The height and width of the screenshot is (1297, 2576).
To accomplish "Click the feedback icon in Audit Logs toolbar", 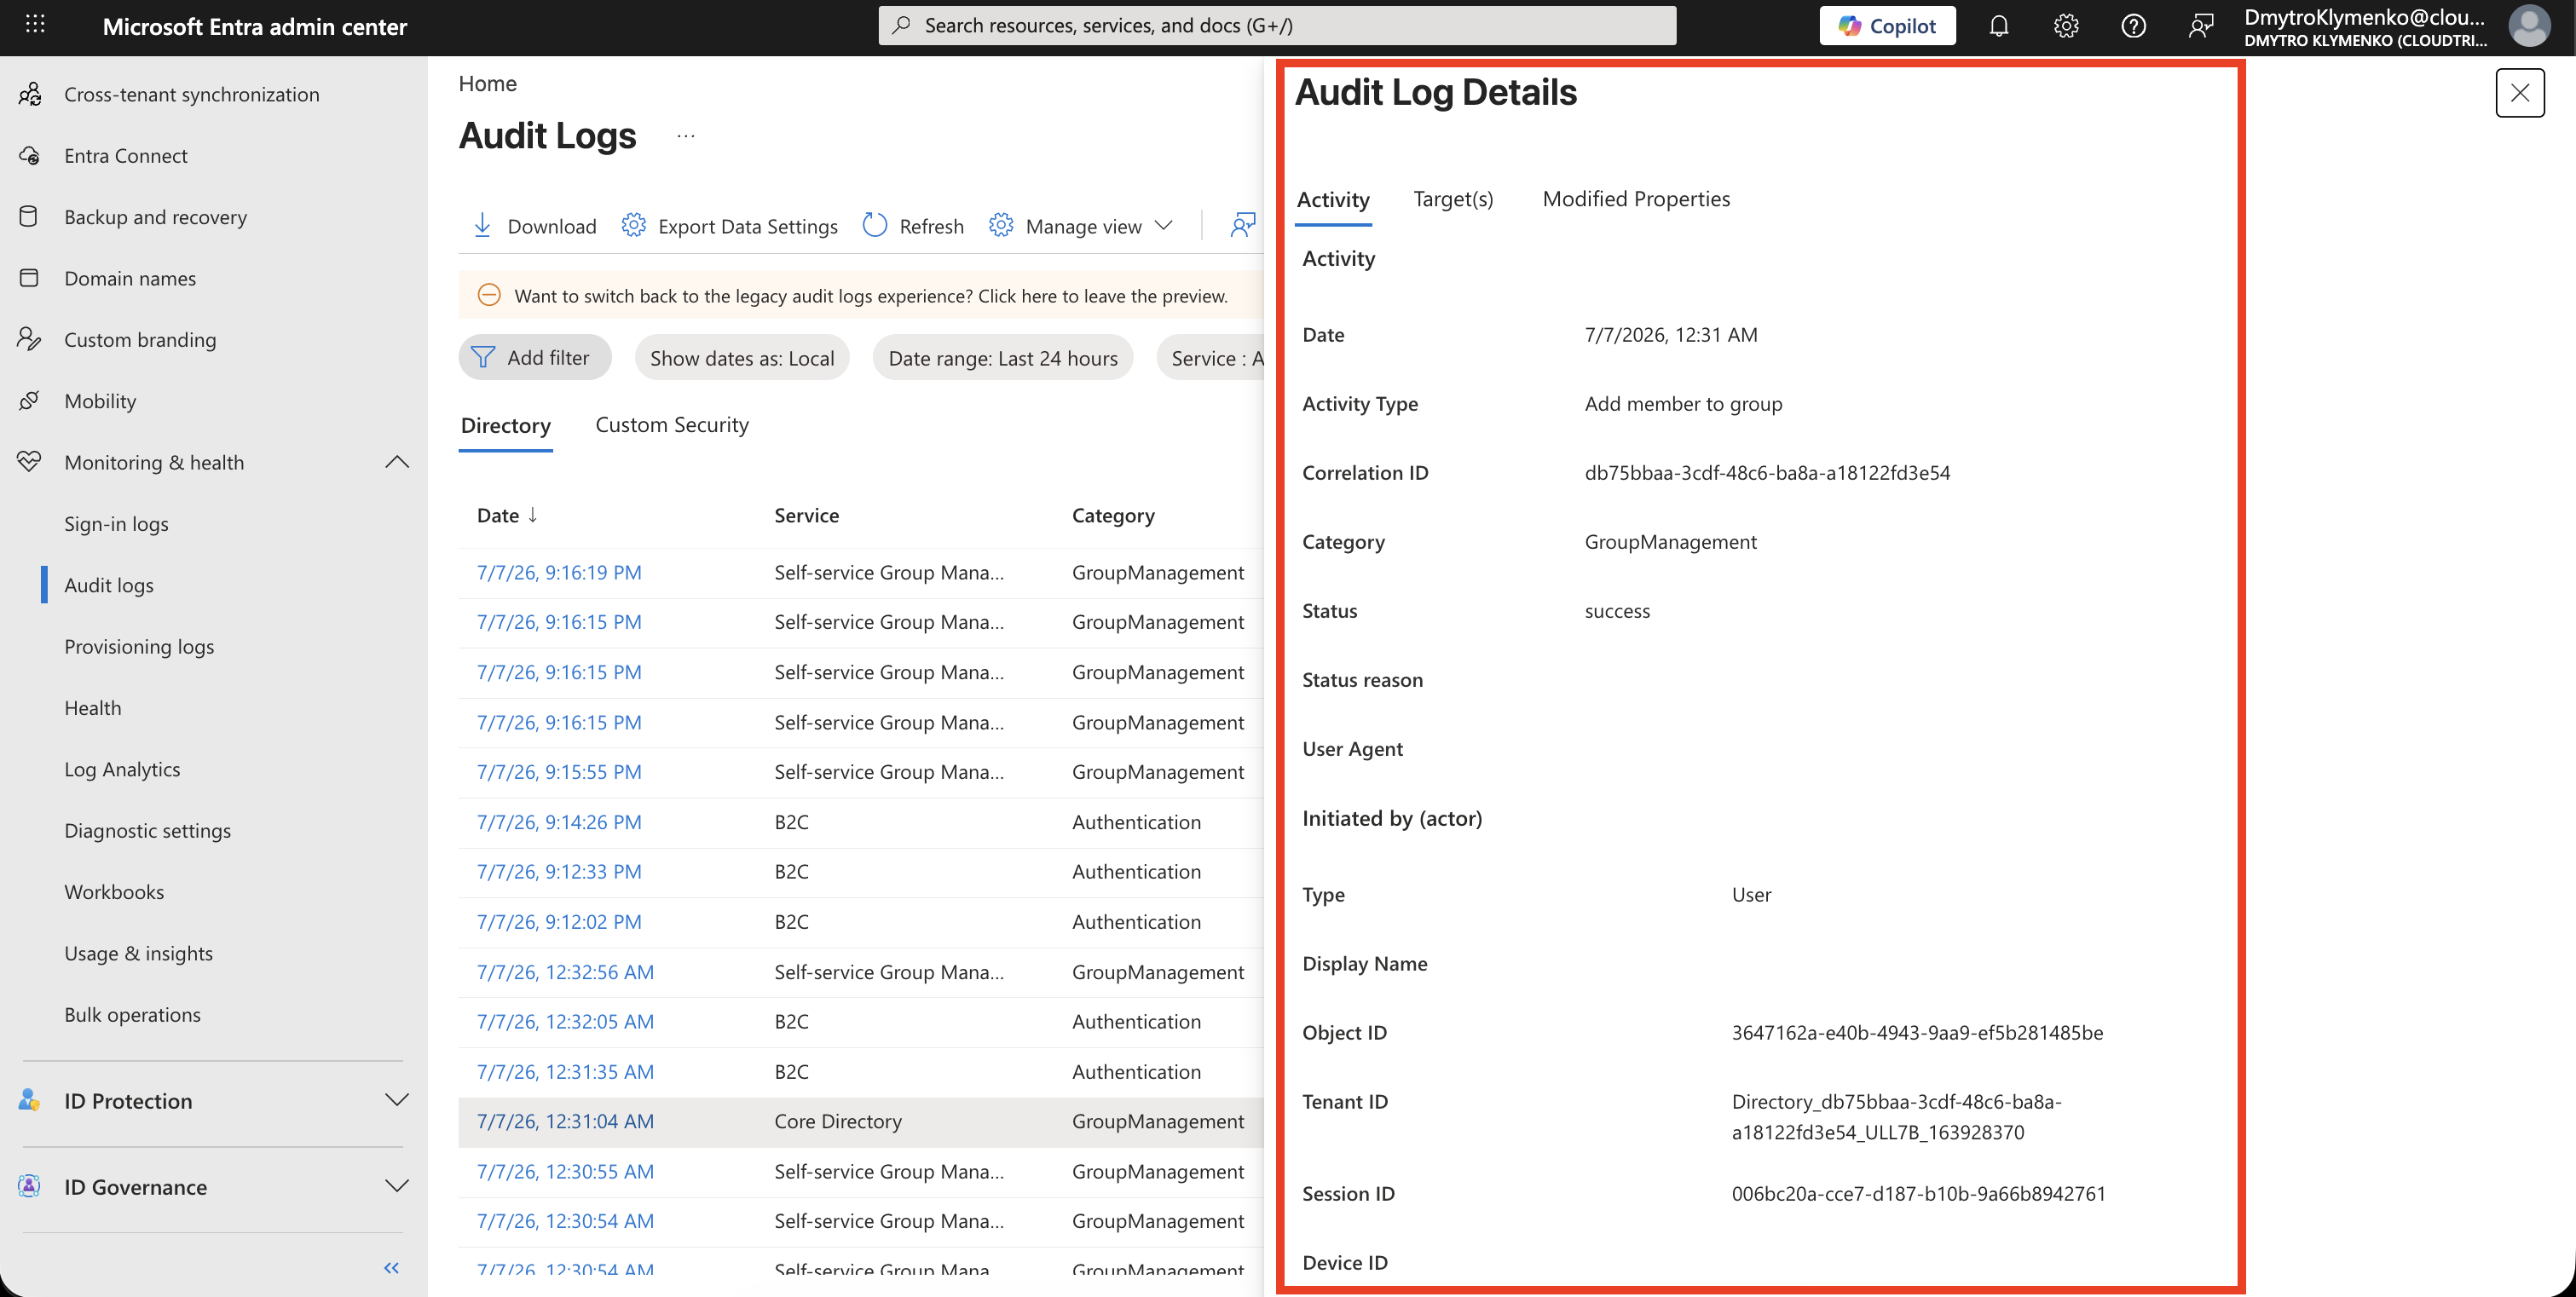I will click(x=1242, y=225).
